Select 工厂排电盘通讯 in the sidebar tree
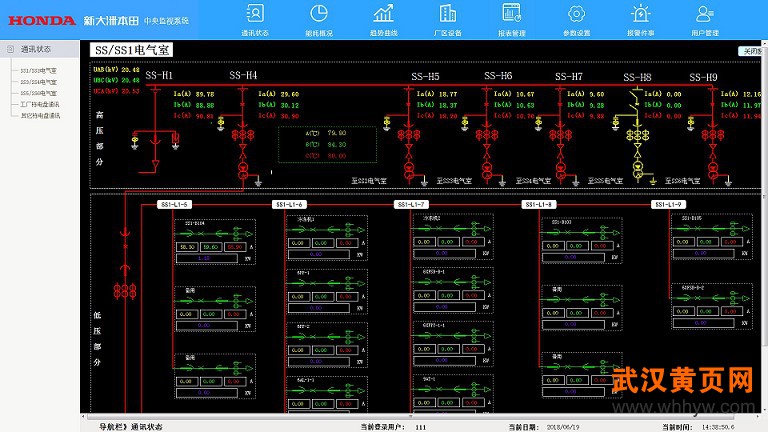Image resolution: width=768 pixels, height=432 pixels. pos(40,104)
